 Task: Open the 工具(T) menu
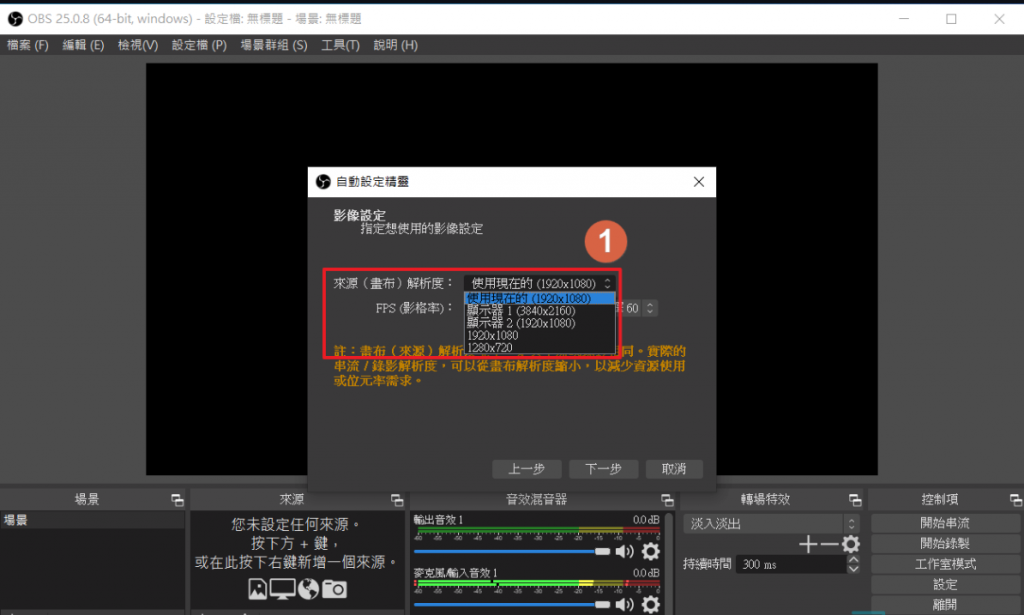(x=340, y=45)
